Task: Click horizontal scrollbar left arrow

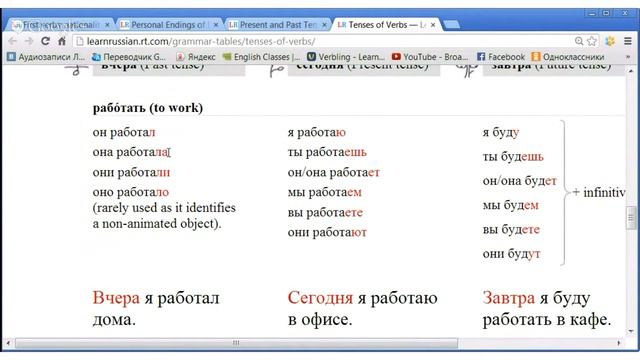Action: (x=8, y=343)
